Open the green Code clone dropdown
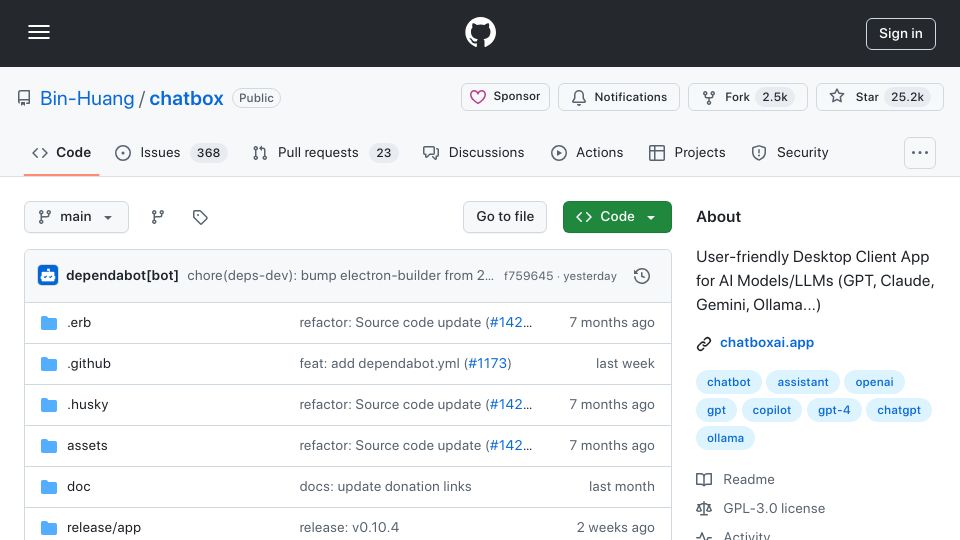The width and height of the screenshot is (960, 540). 617,217
